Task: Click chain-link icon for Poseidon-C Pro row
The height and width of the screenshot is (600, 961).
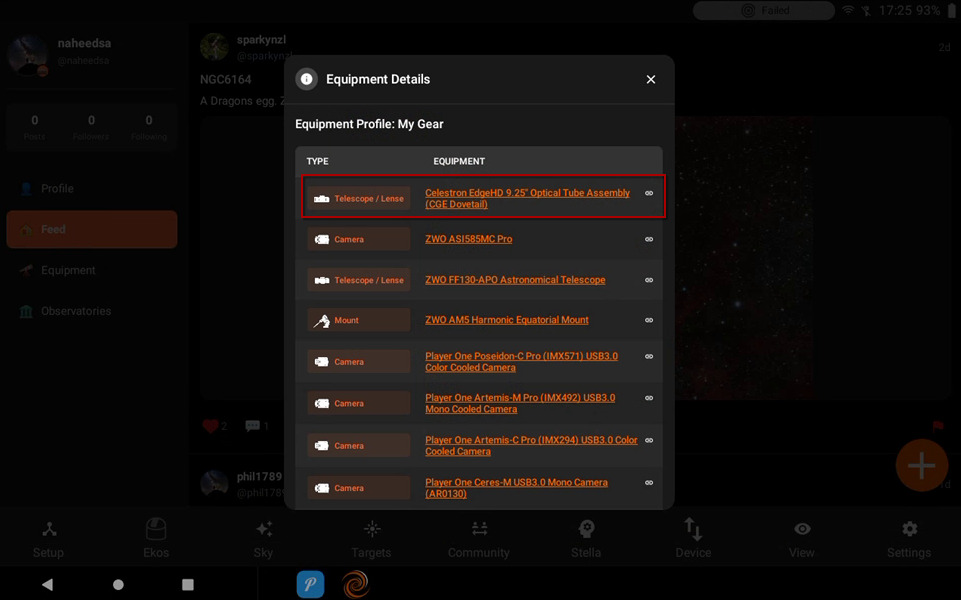Action: (649, 356)
